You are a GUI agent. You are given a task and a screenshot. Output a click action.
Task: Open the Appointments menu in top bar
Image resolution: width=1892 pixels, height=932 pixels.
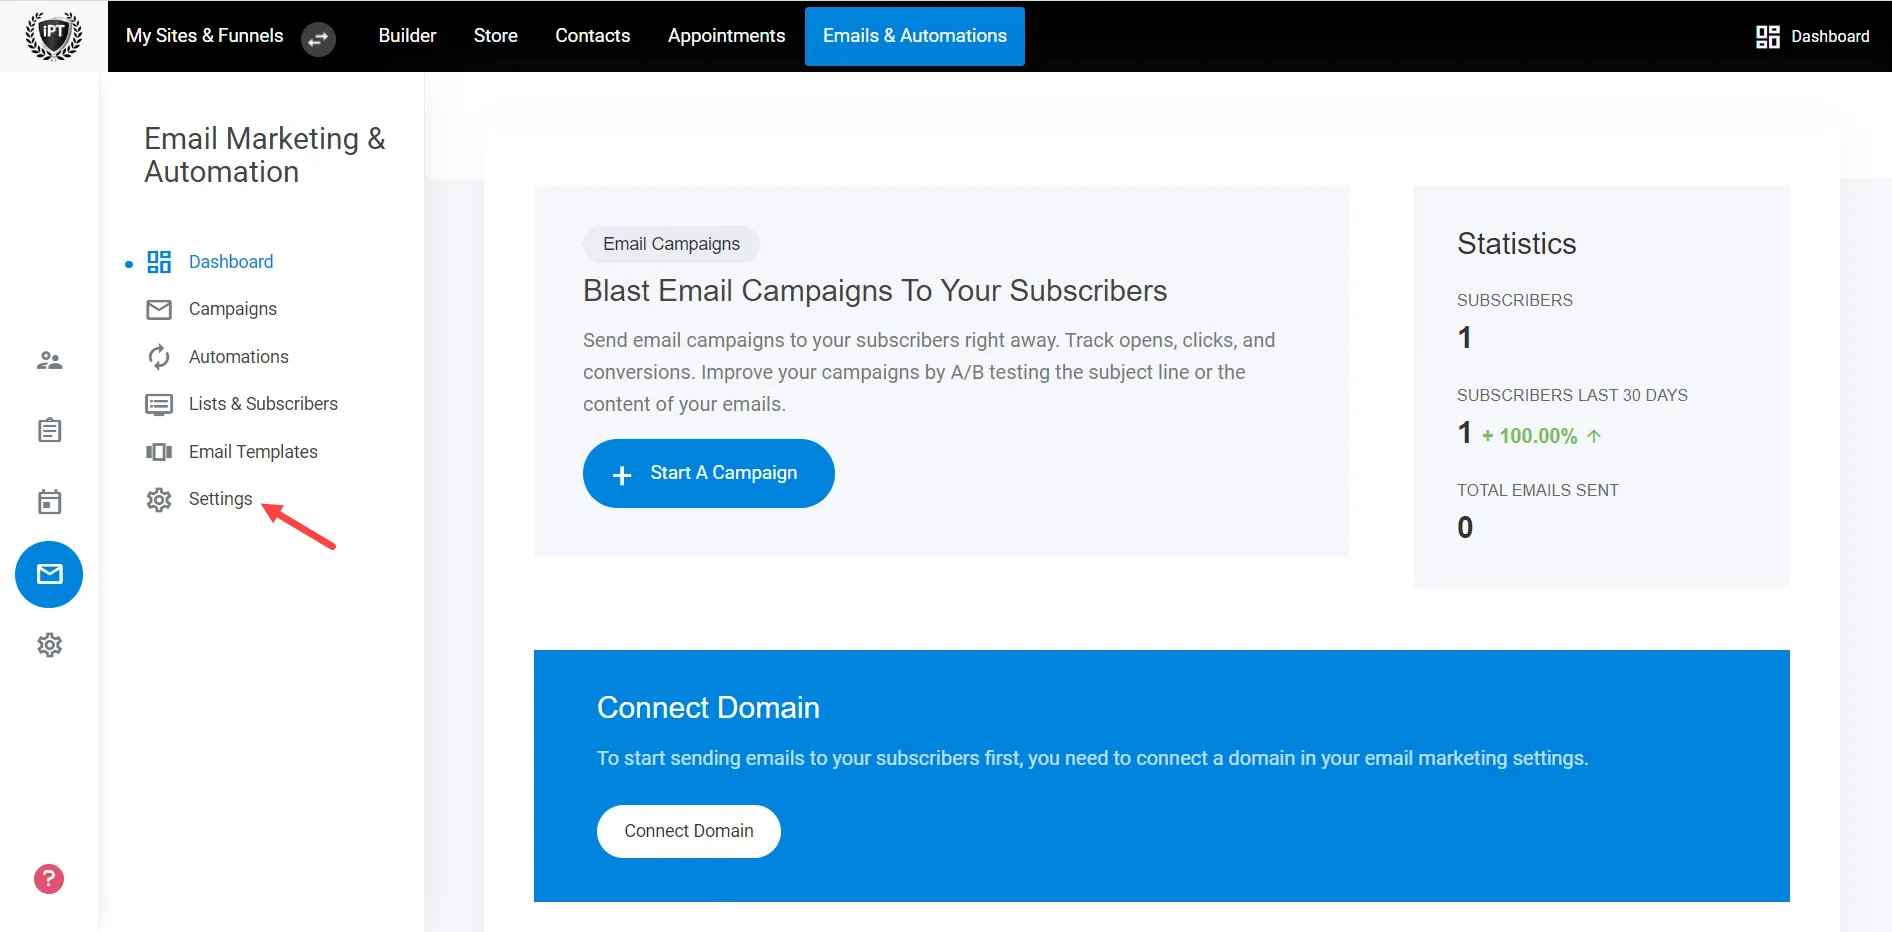pos(726,36)
